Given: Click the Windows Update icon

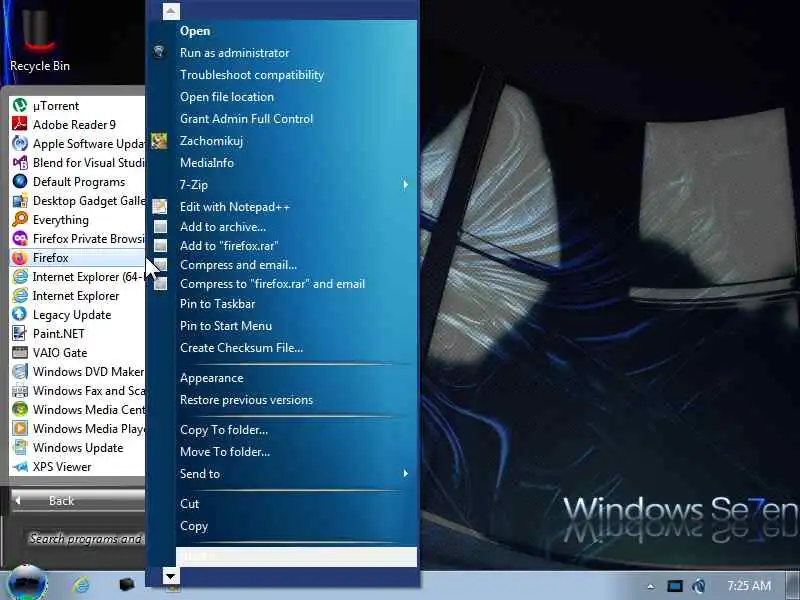Looking at the screenshot, I should (x=20, y=447).
